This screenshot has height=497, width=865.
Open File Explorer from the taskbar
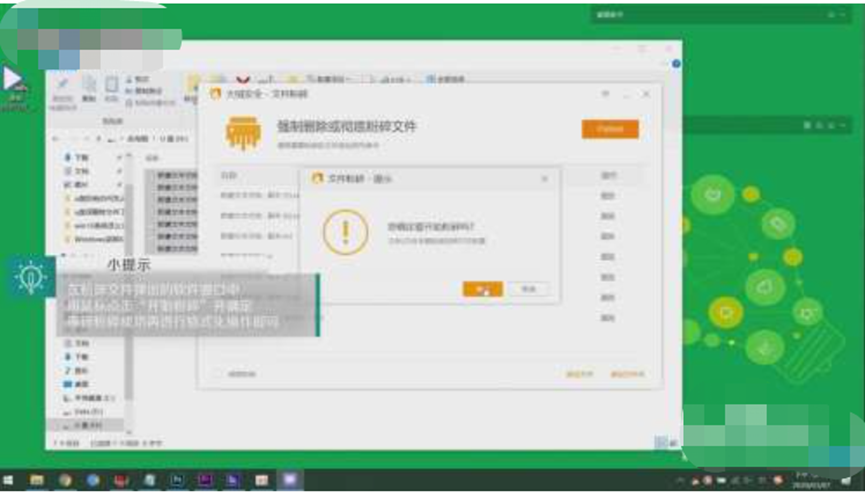coord(38,481)
